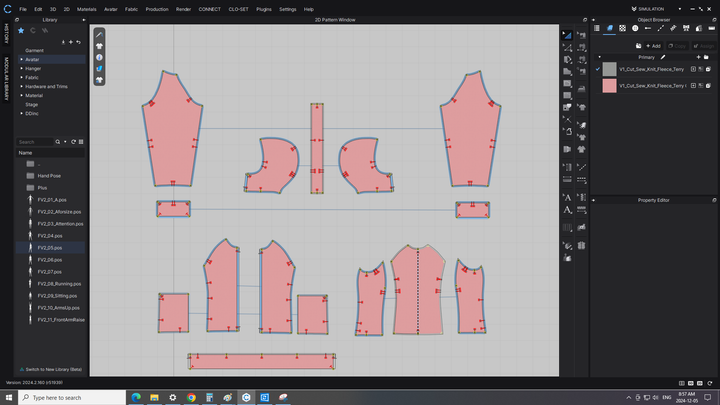
Task: Open the Buttonhole tab in Object Browser
Action: (x=647, y=28)
